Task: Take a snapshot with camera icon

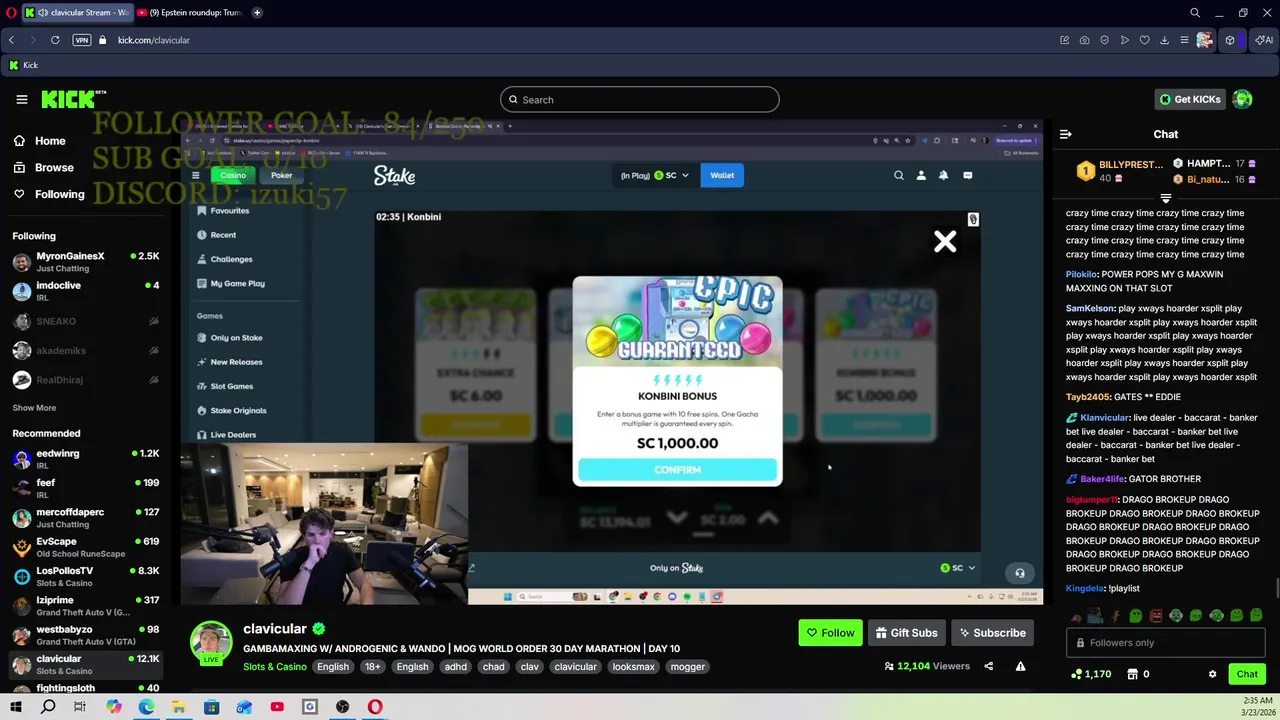Action: pos(1084,40)
